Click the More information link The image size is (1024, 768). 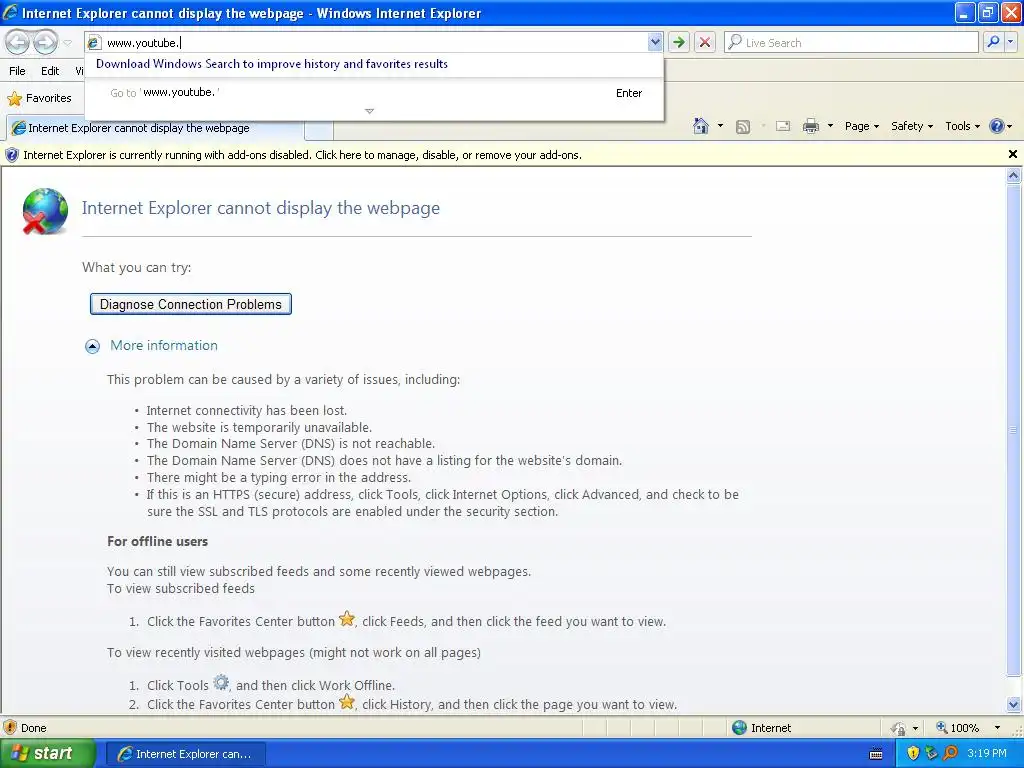coord(164,345)
